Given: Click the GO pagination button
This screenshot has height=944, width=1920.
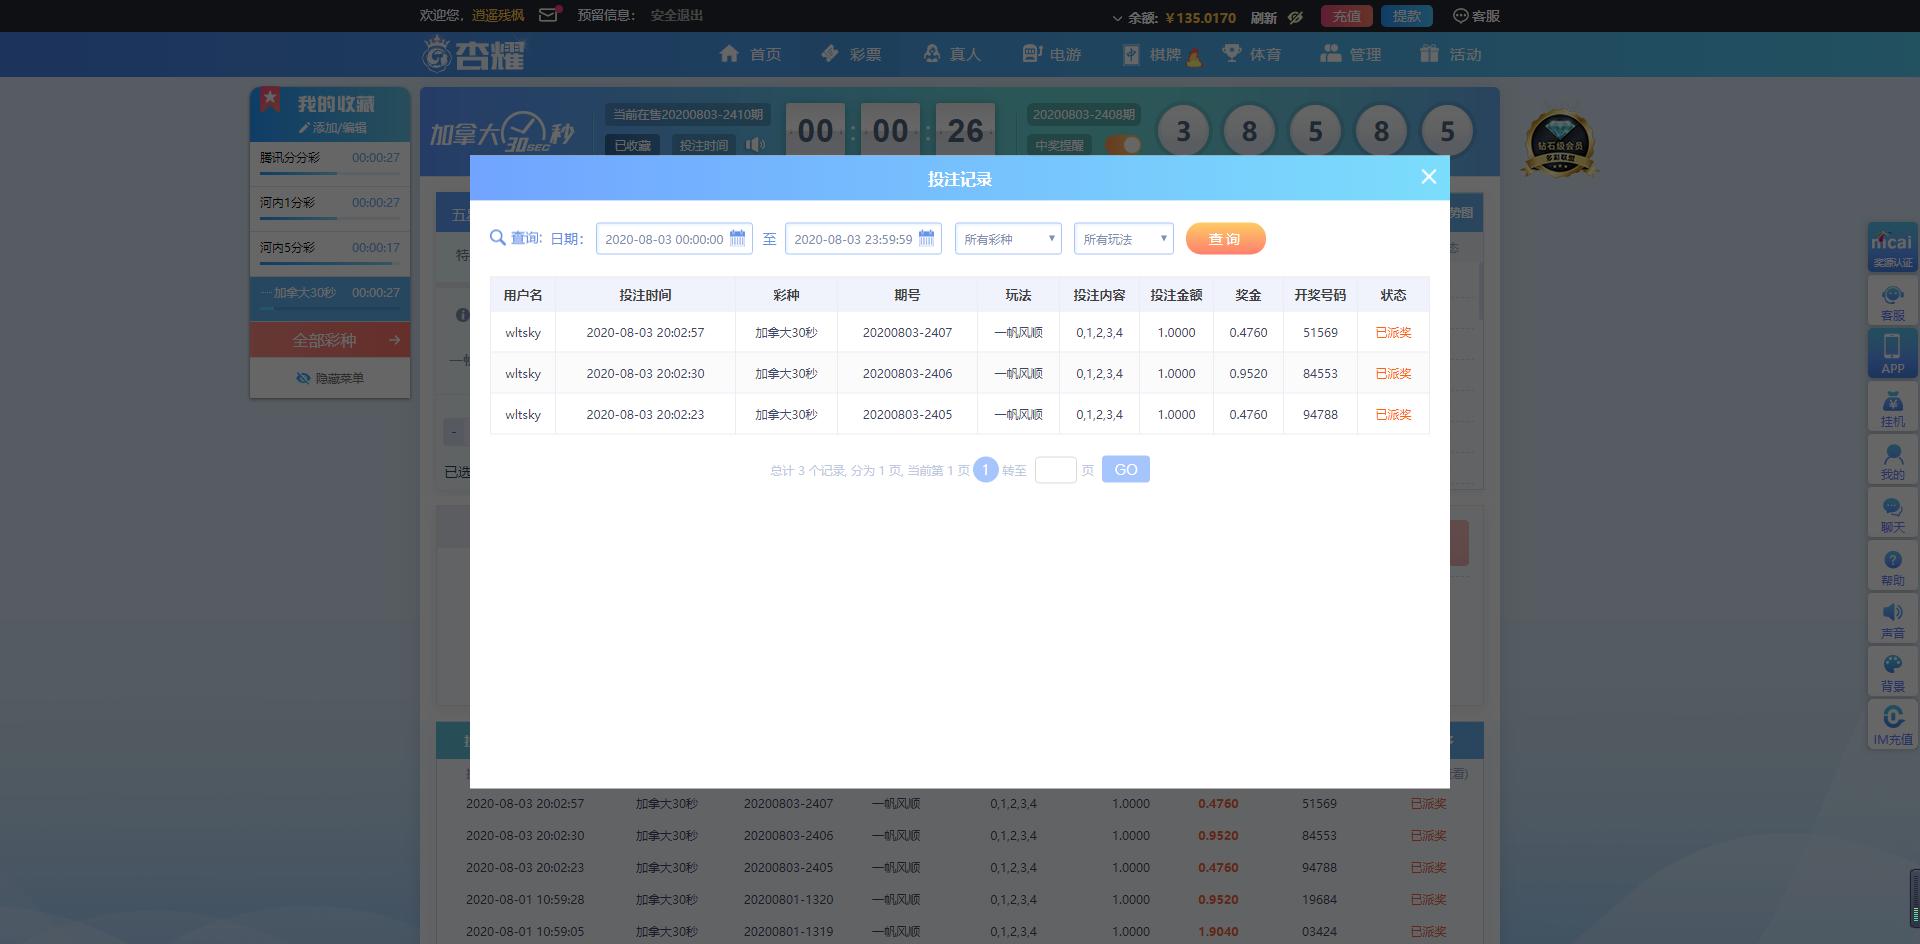Looking at the screenshot, I should (x=1126, y=469).
